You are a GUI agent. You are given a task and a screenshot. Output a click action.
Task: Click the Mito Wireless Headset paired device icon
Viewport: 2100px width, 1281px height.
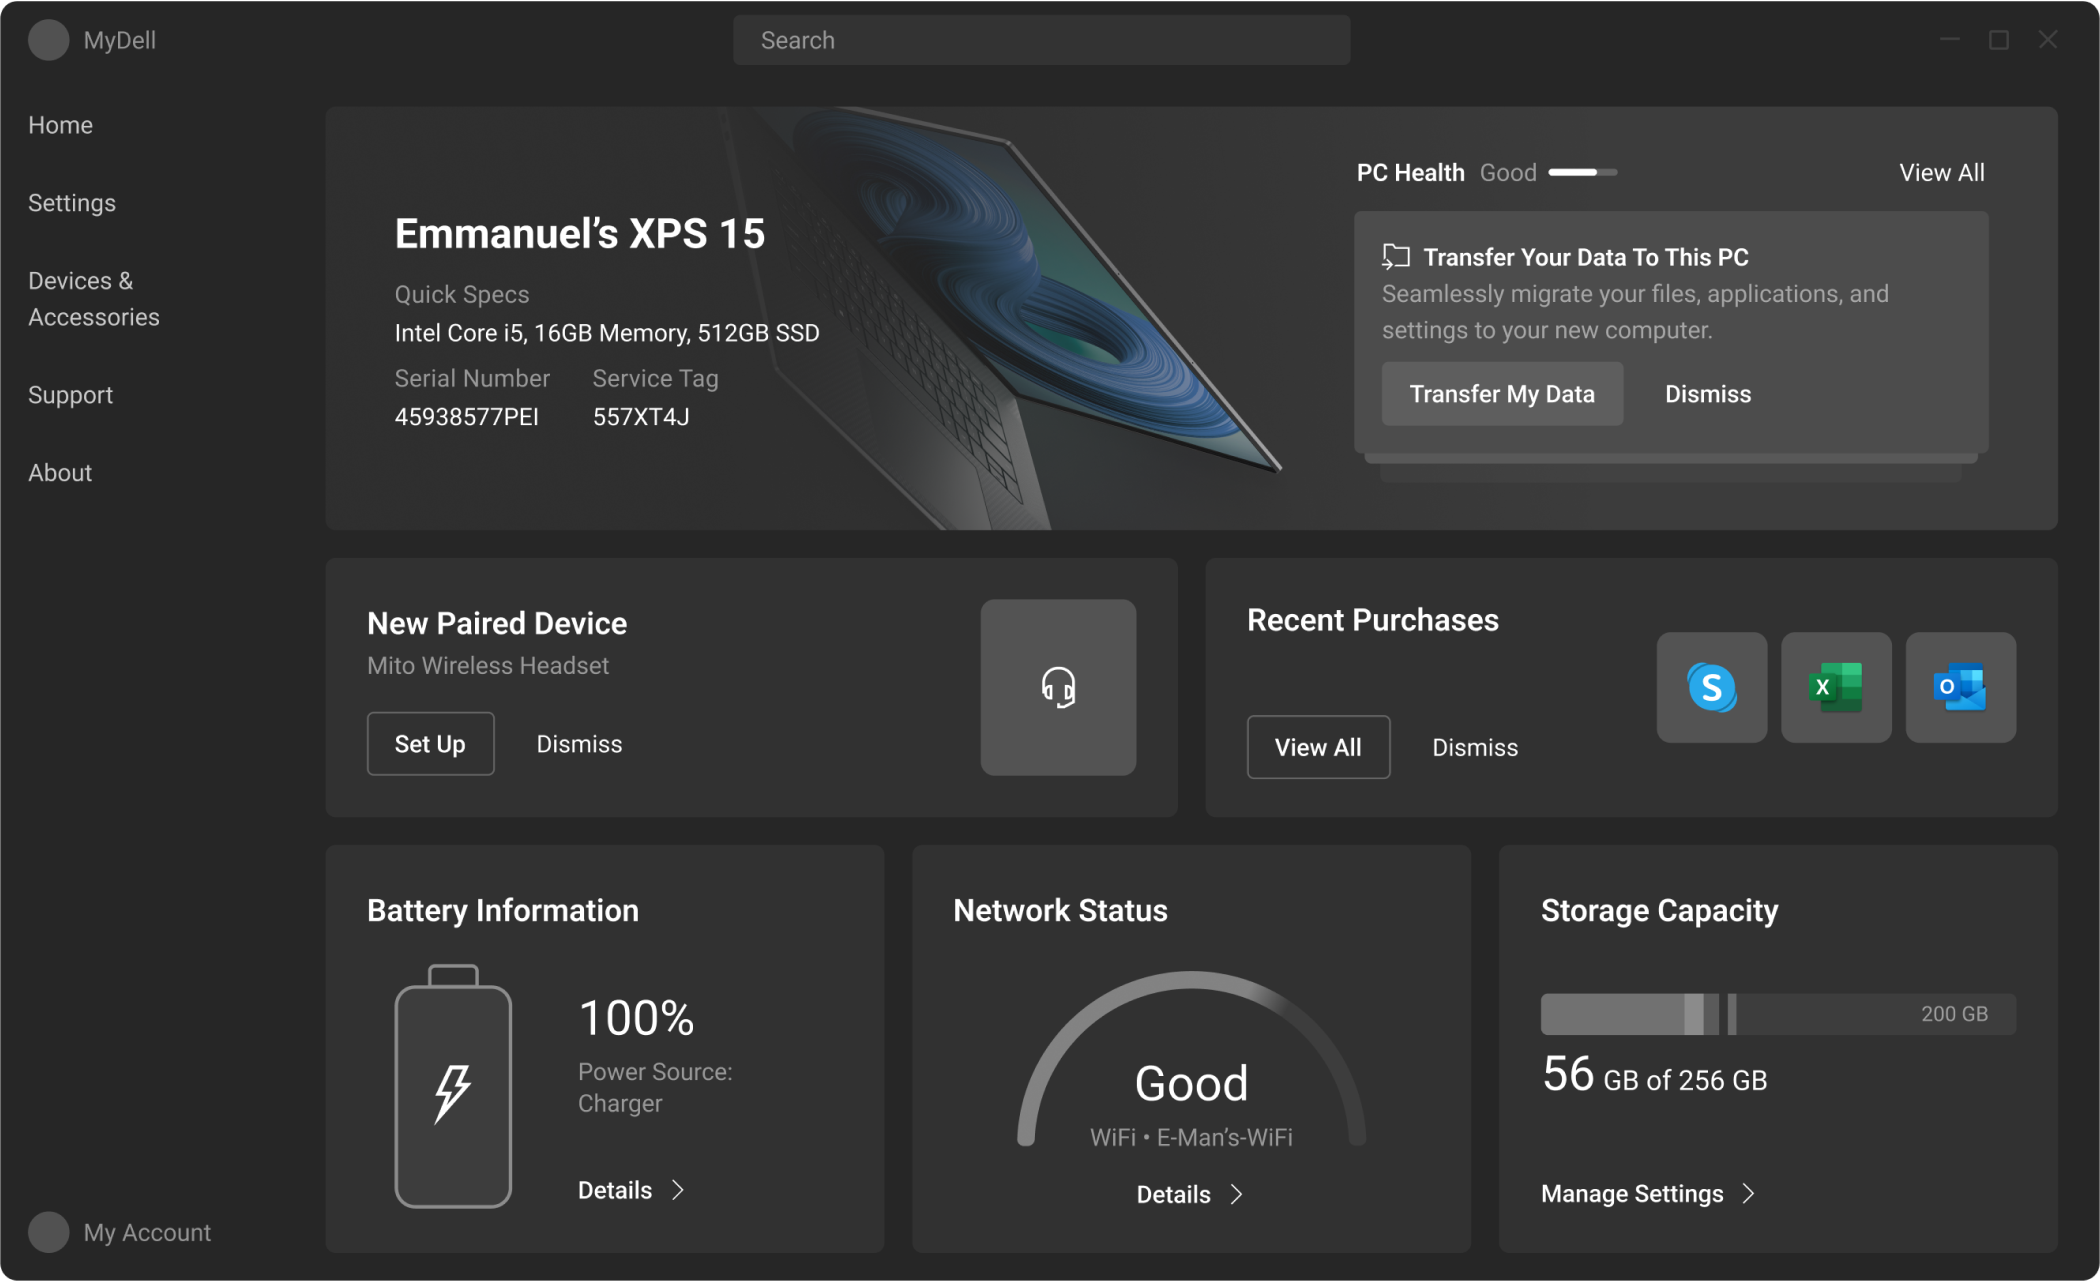pos(1059,688)
